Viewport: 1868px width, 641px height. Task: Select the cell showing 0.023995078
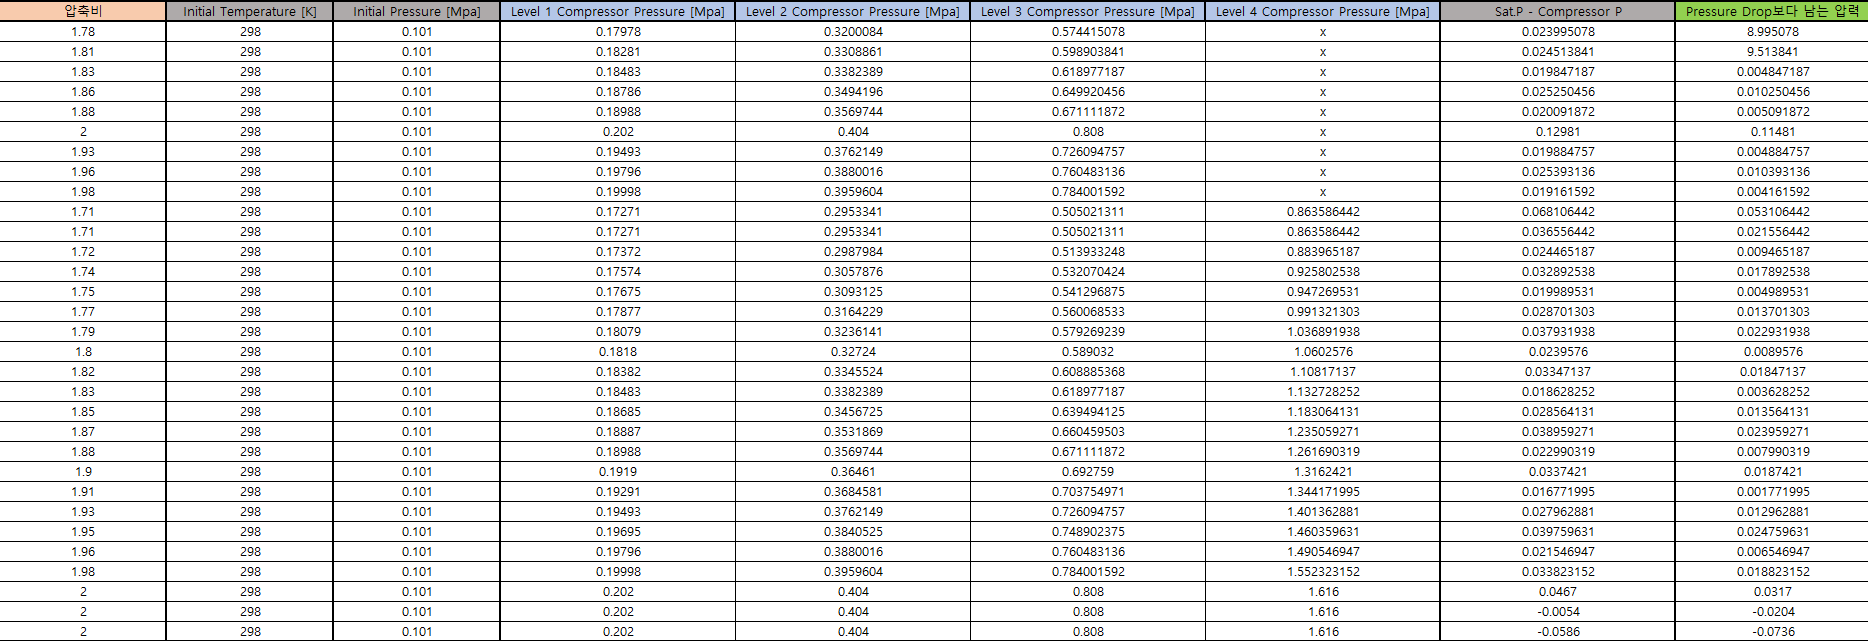pos(1558,31)
